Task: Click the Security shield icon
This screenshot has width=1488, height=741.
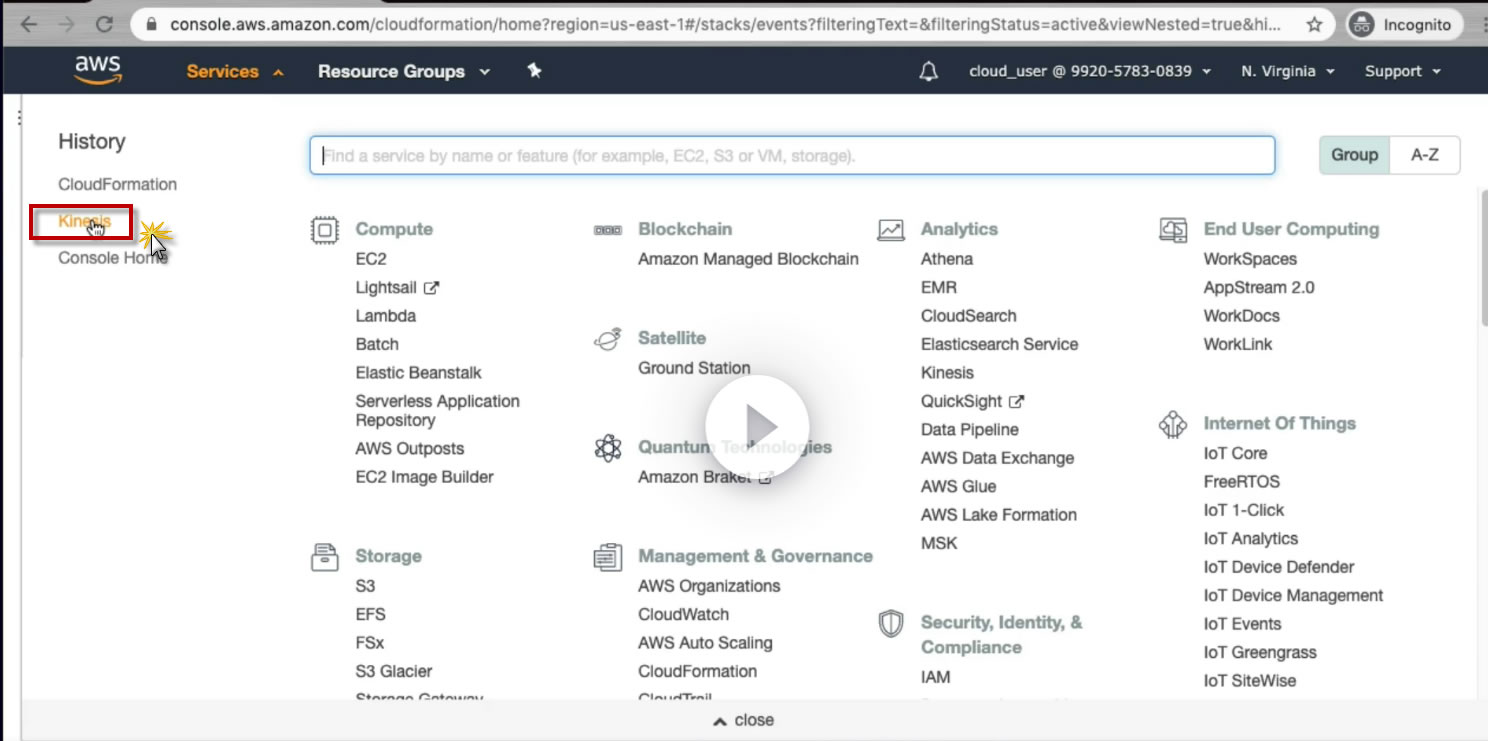Action: 890,624
